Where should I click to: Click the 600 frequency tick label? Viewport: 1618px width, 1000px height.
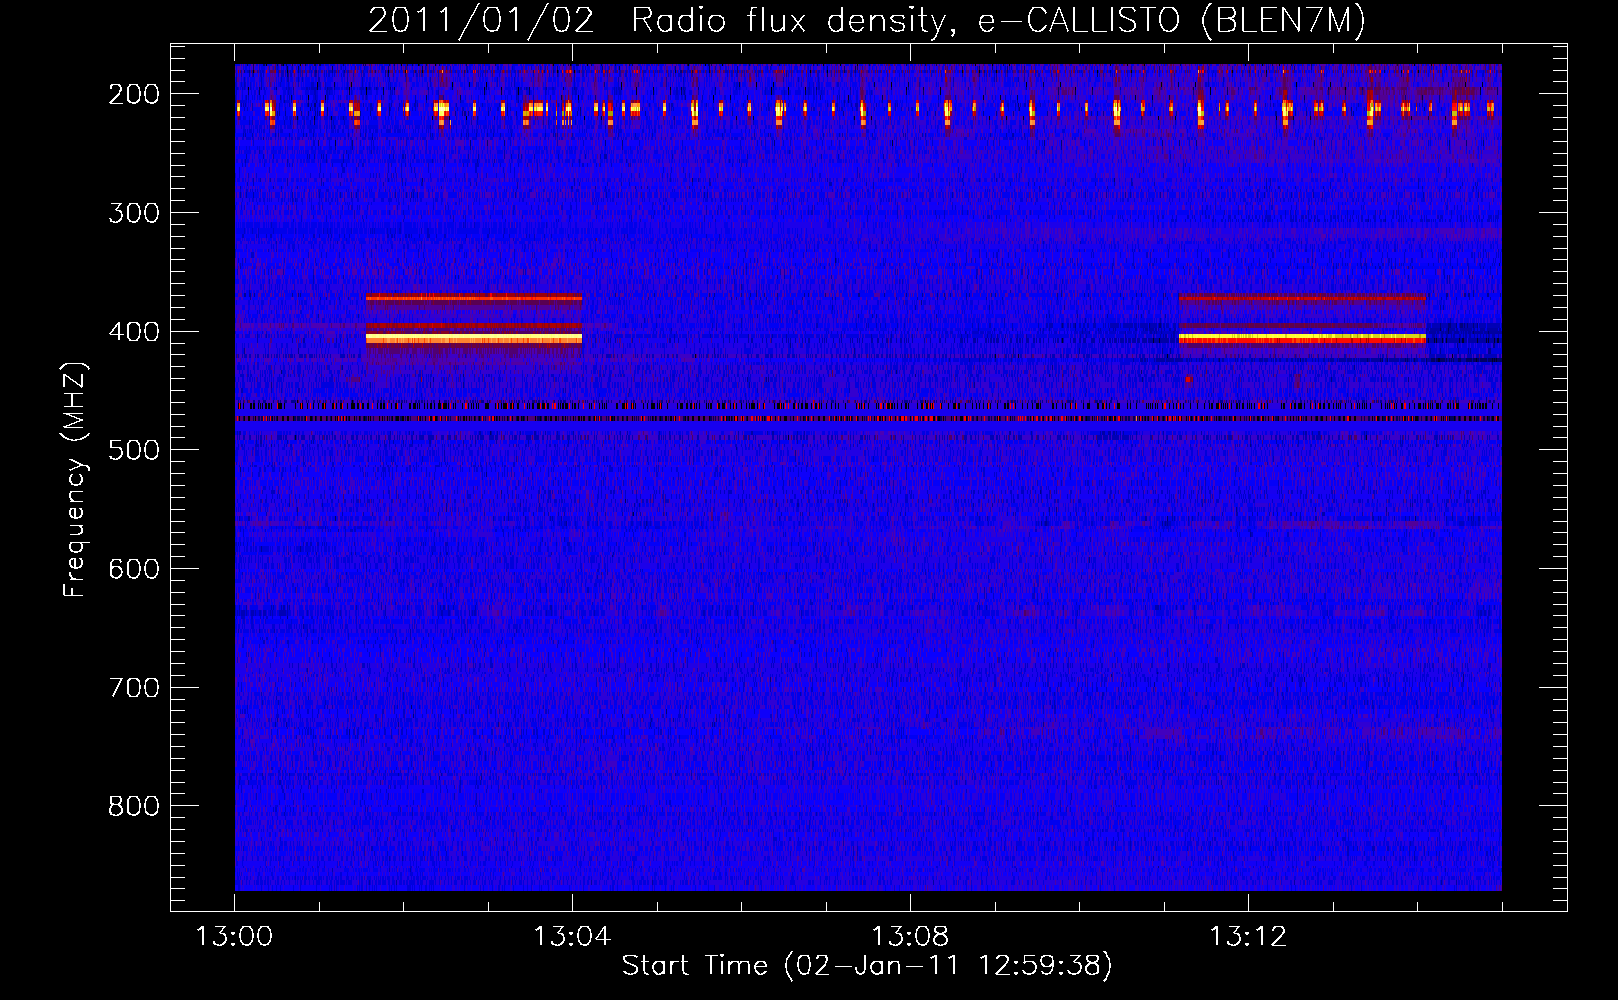(x=134, y=569)
